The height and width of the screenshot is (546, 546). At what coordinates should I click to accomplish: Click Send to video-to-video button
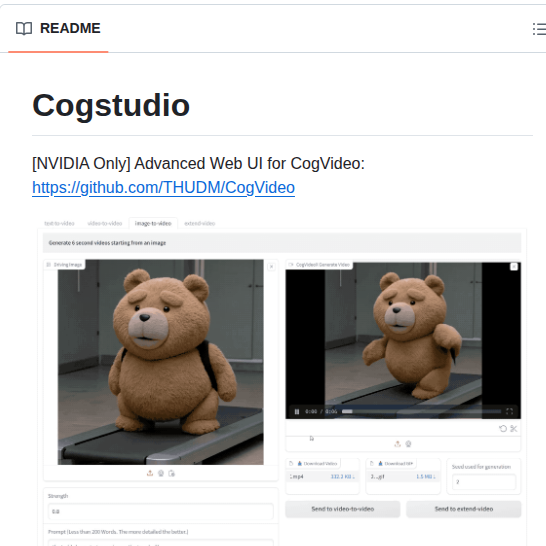point(343,509)
